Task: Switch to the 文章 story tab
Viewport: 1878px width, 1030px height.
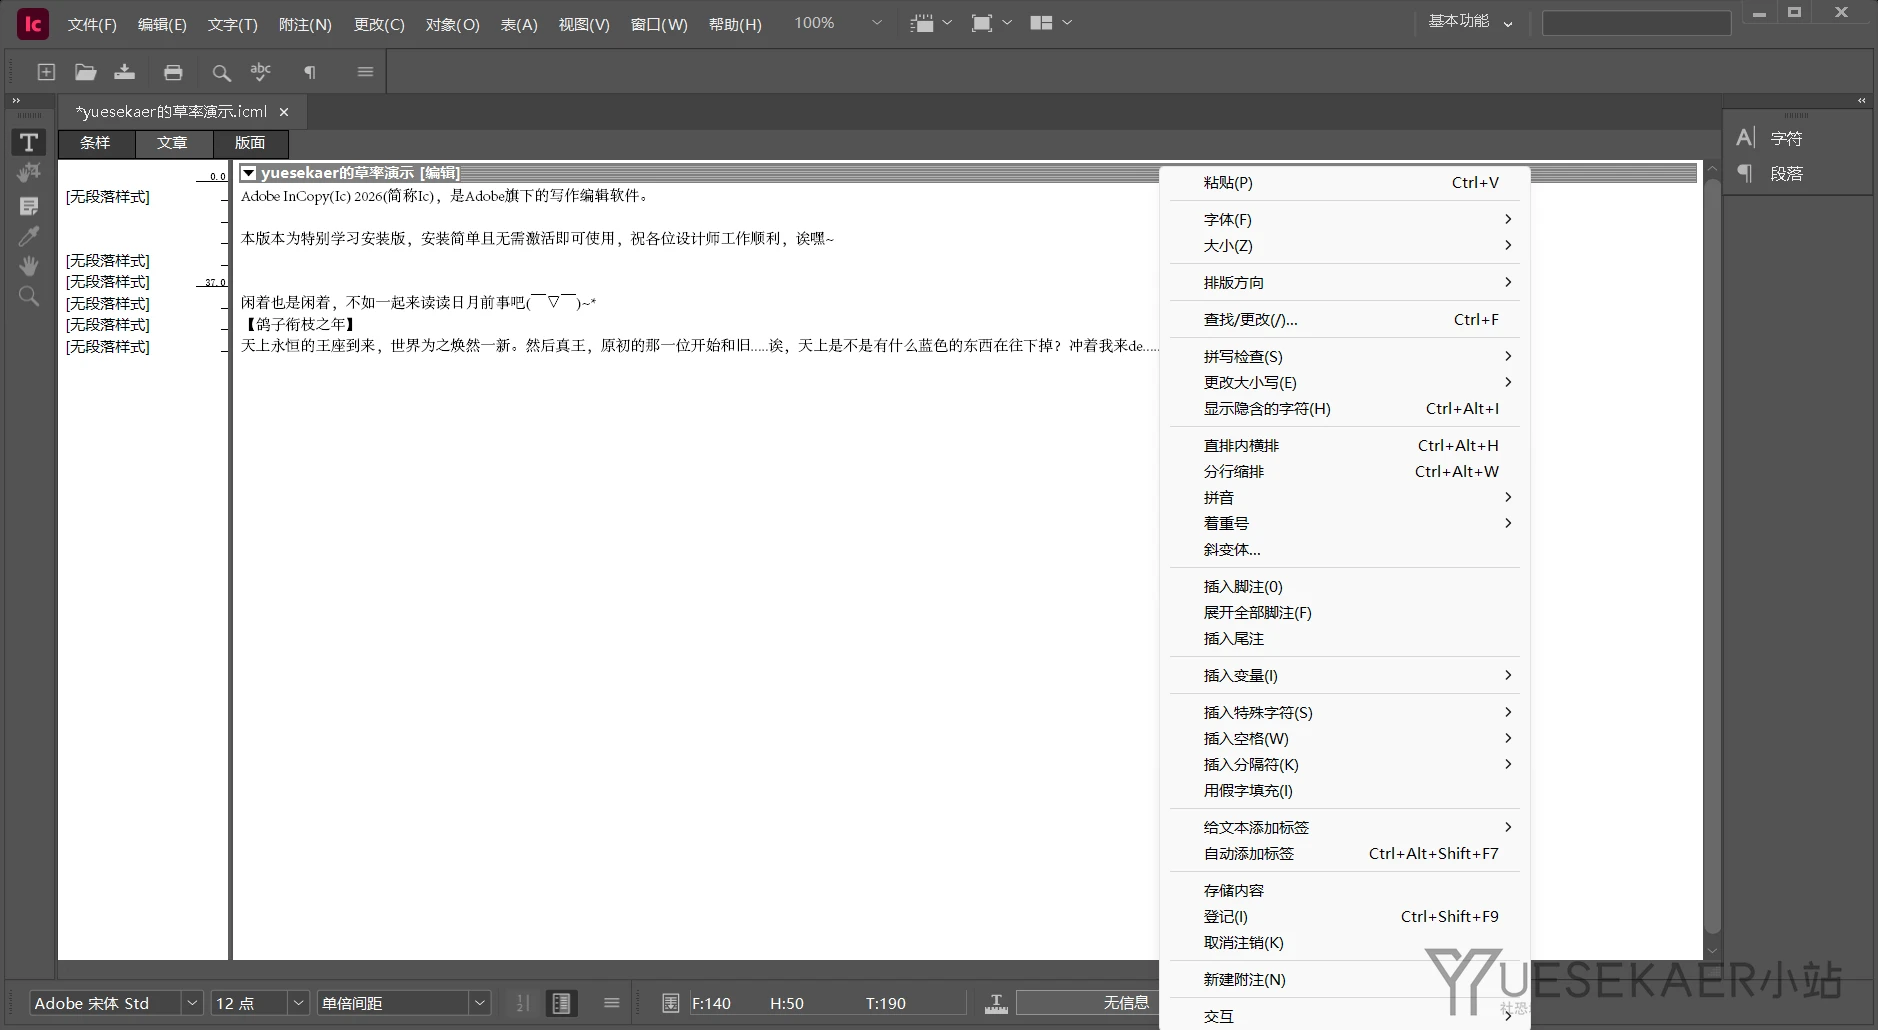Action: click(173, 143)
